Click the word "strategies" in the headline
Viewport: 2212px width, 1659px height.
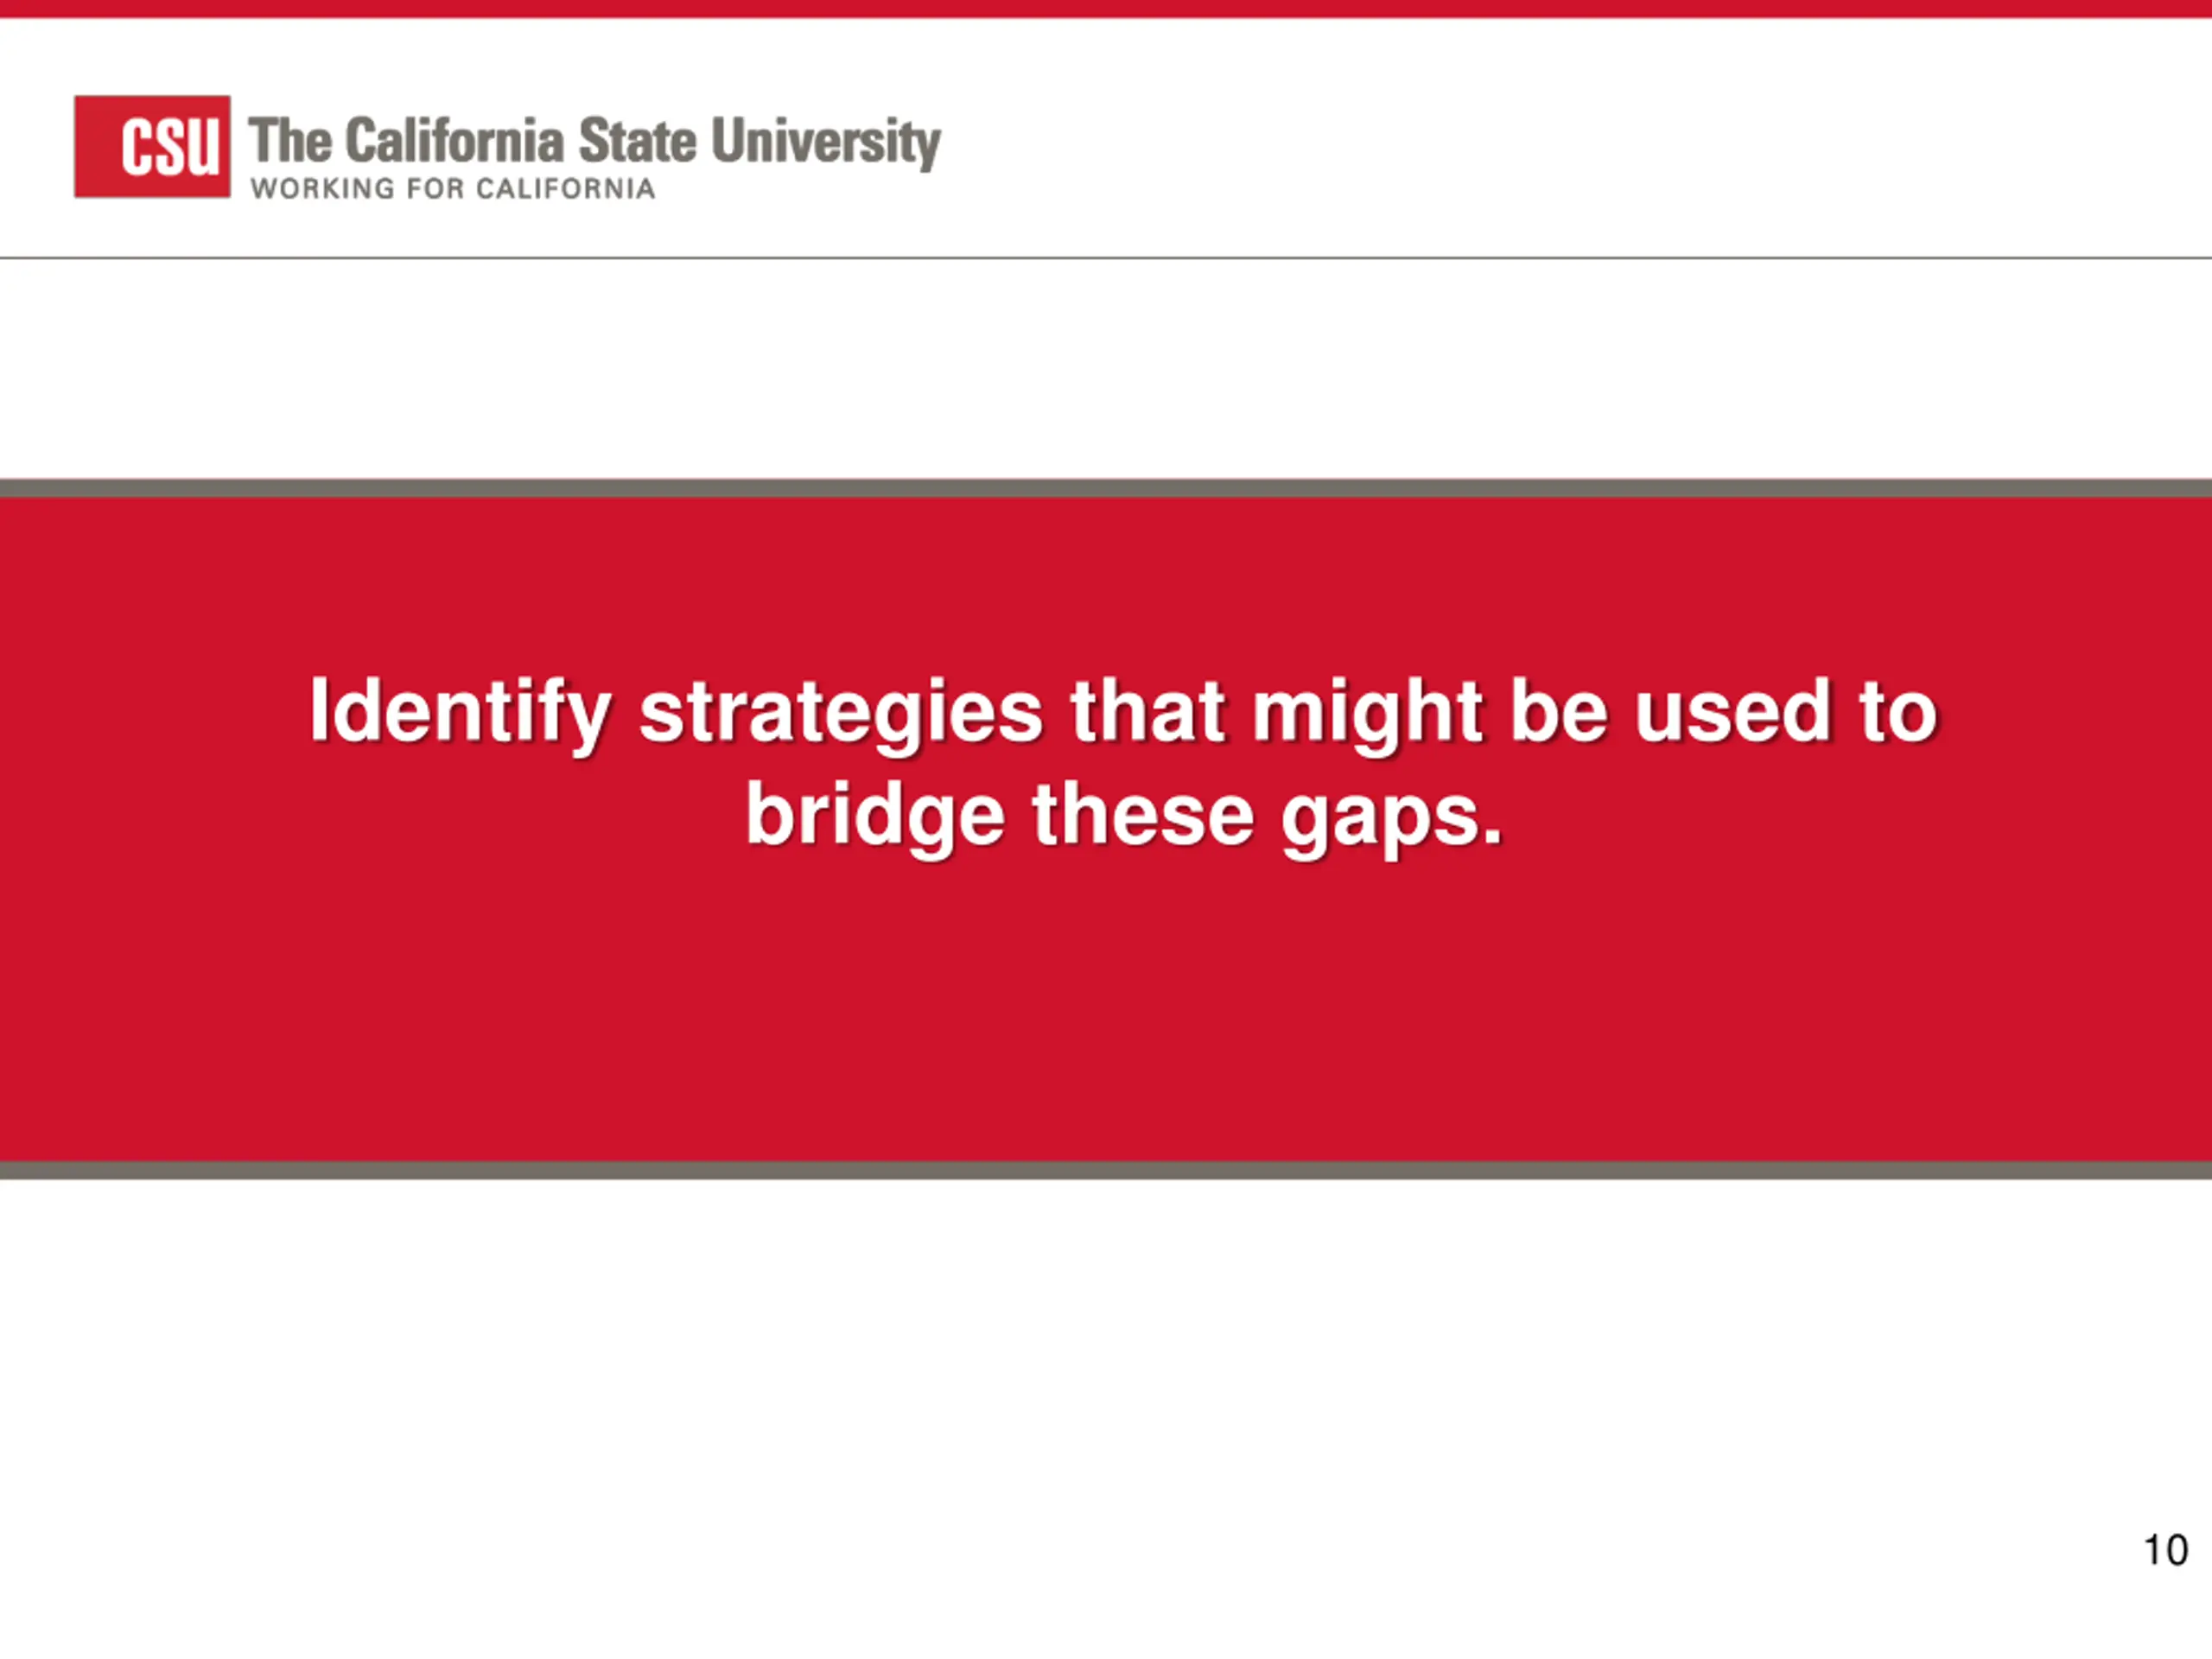[x=841, y=712]
